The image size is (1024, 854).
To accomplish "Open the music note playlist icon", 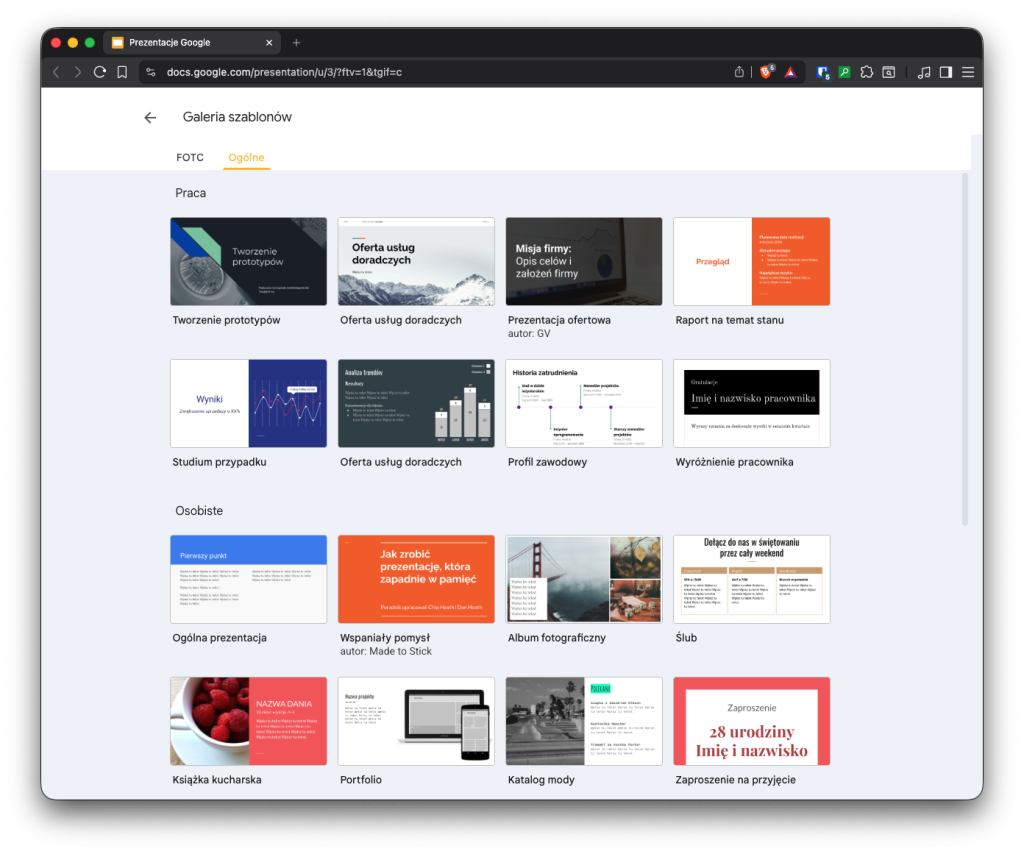I will pos(924,72).
